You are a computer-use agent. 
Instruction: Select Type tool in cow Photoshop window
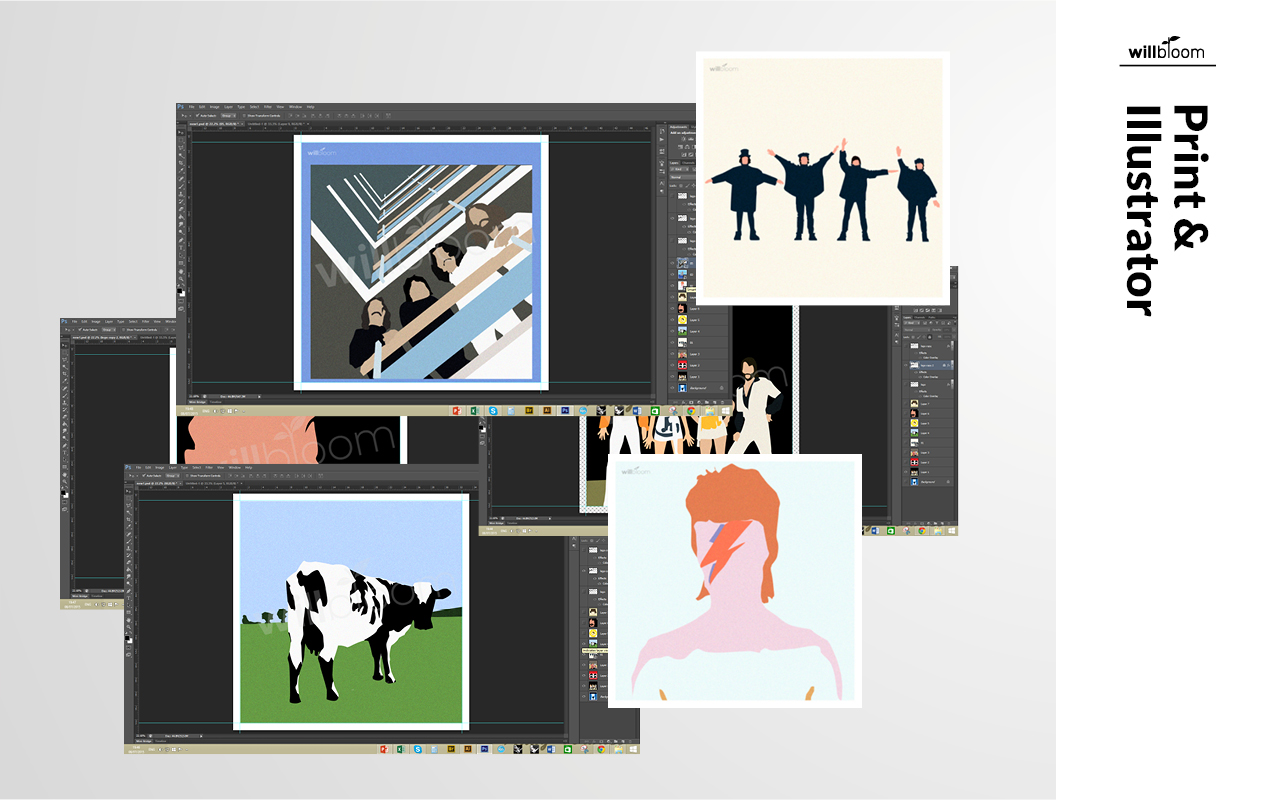click(x=128, y=598)
